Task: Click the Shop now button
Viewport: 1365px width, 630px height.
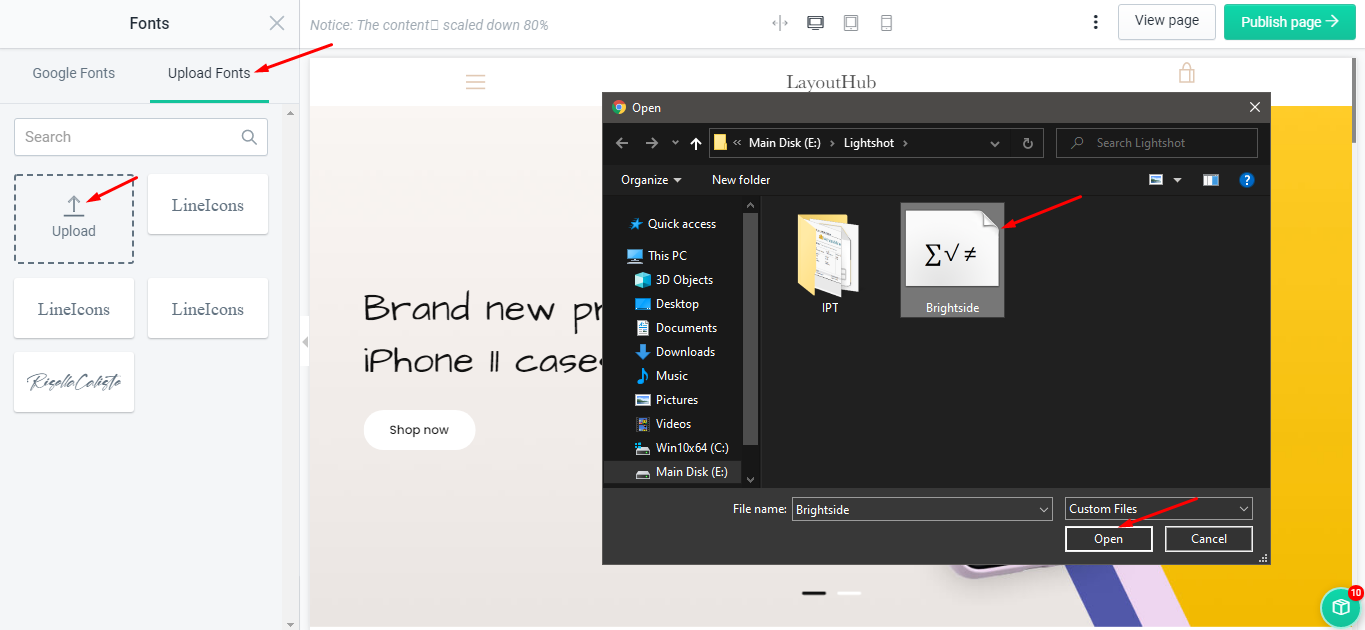Action: 419,430
